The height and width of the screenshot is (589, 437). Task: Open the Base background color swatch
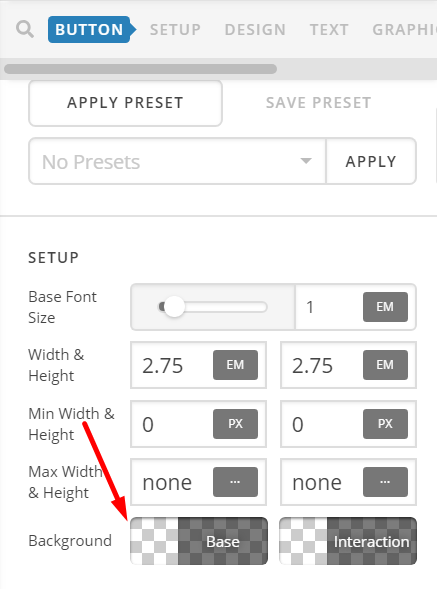point(199,541)
